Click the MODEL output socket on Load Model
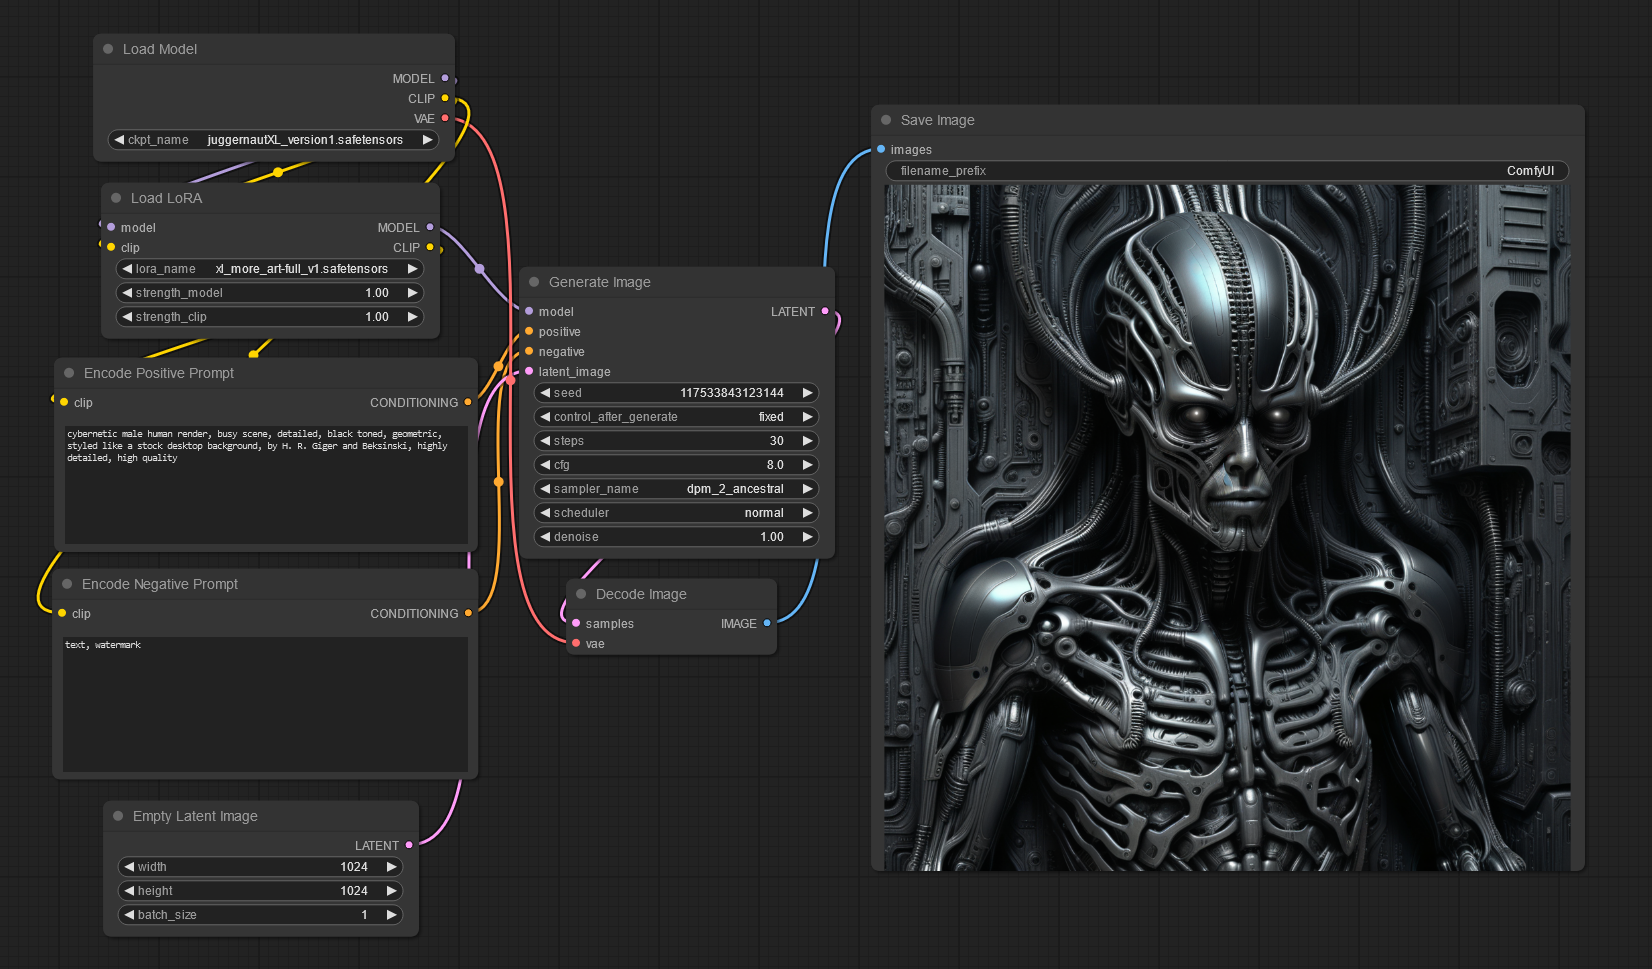The height and width of the screenshot is (969, 1652). (445, 78)
